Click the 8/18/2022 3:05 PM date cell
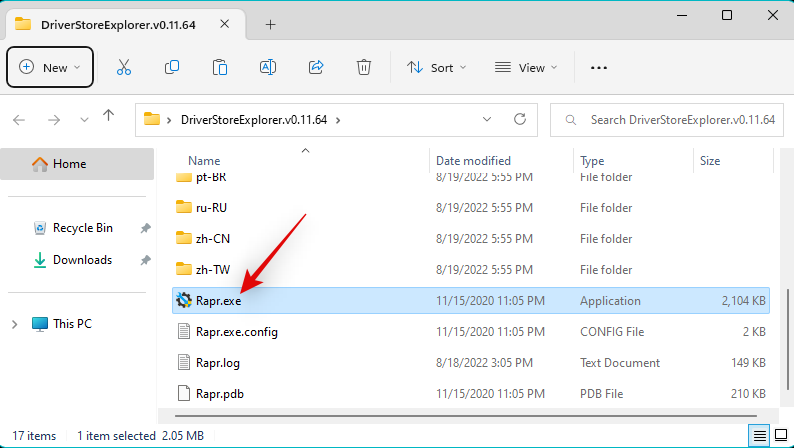Screen dimensions: 794x448 pos(484,363)
